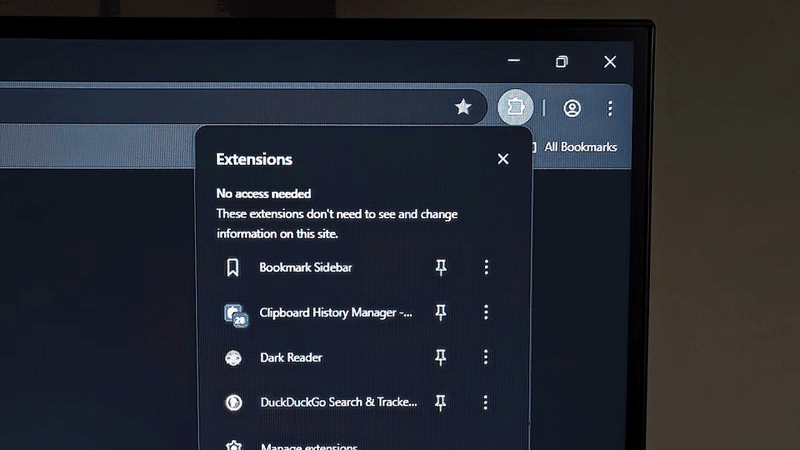Open Chrome three-dot main menu
Image resolution: width=800 pixels, height=450 pixels.
610,108
